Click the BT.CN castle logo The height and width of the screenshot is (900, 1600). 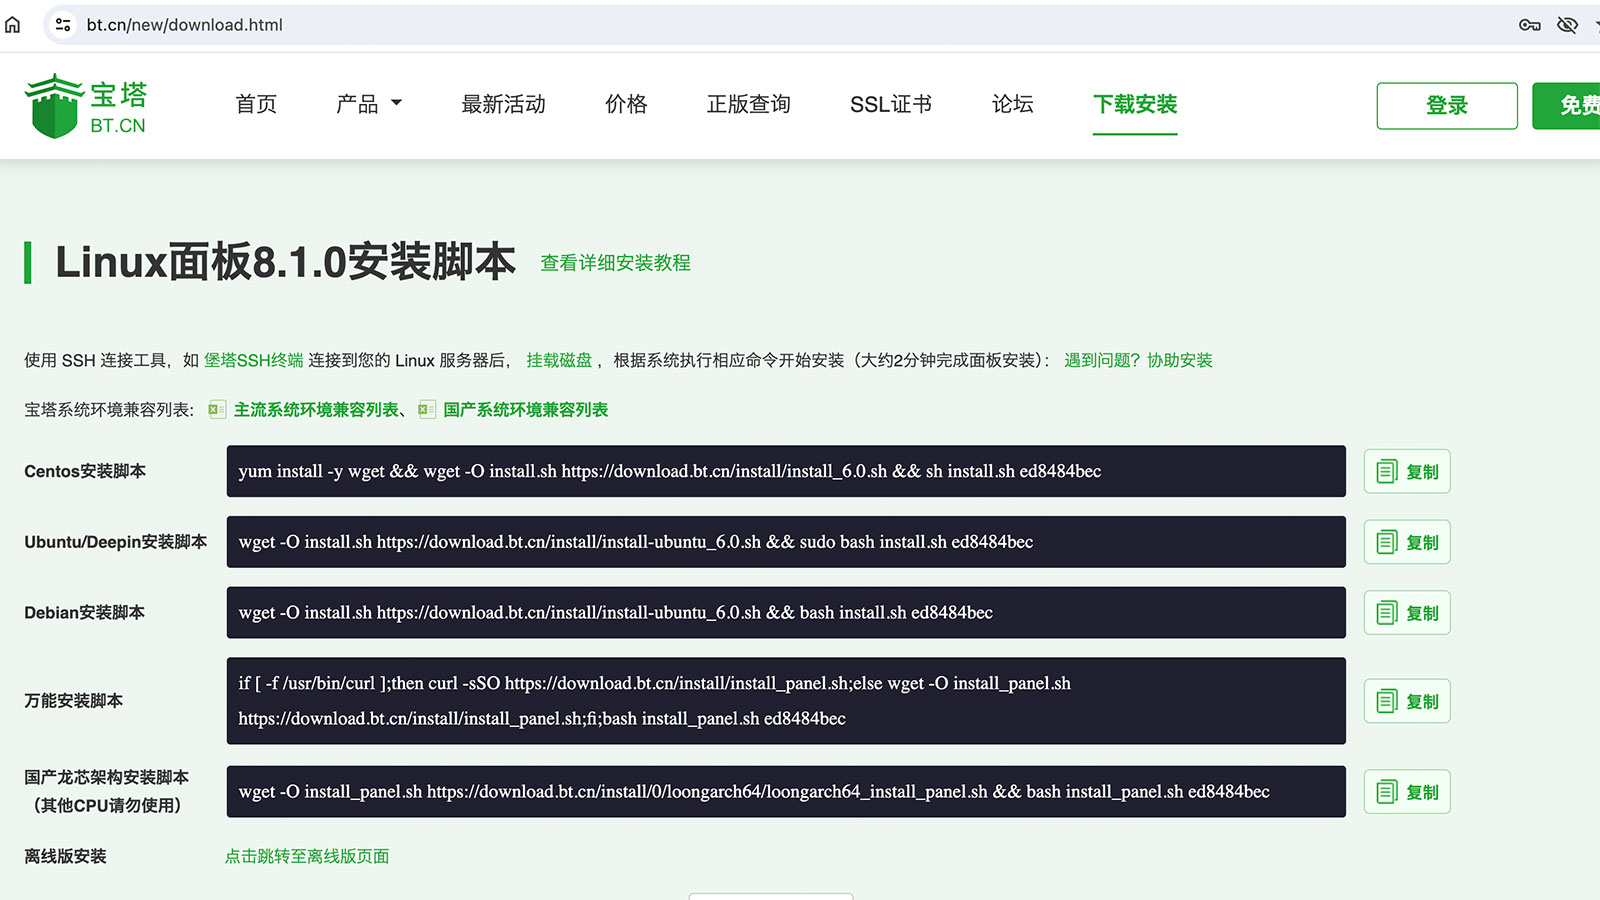86,105
